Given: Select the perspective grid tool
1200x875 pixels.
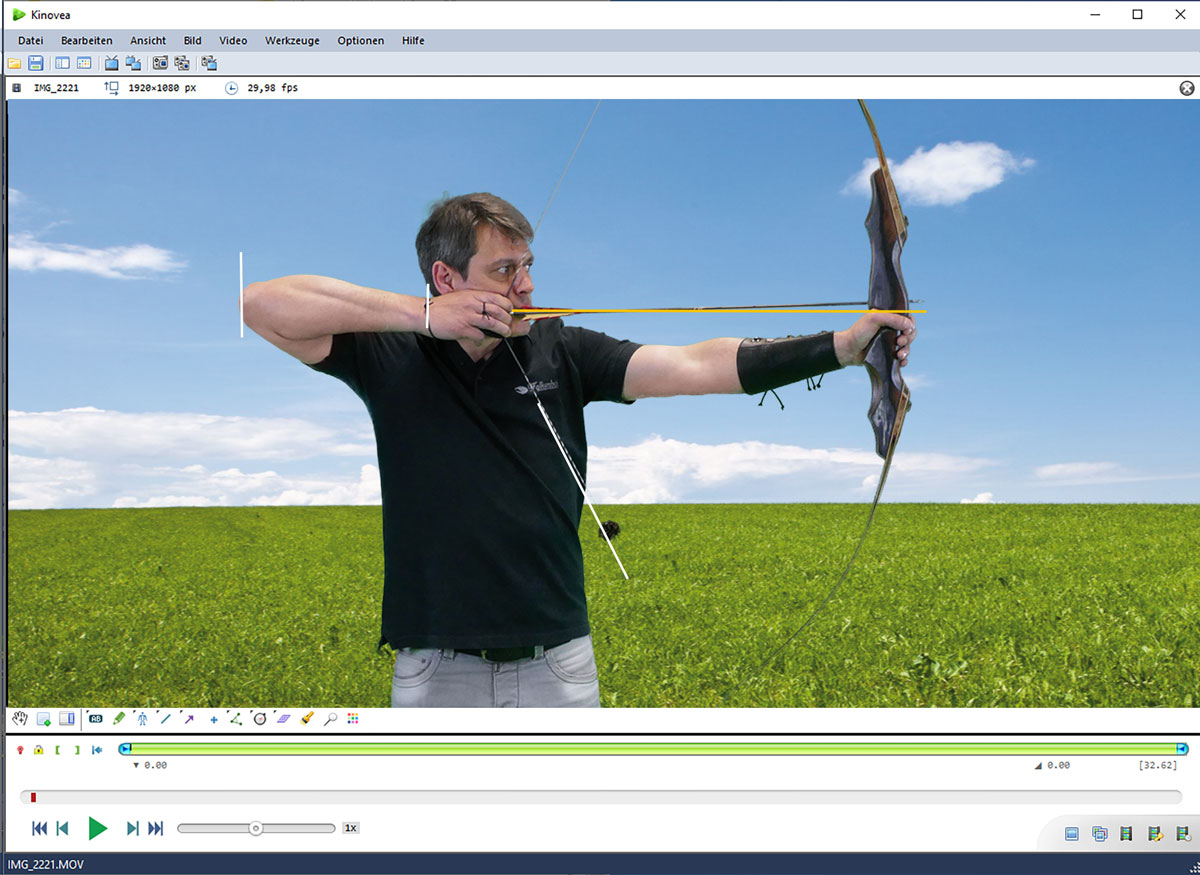Looking at the screenshot, I should tap(283, 718).
